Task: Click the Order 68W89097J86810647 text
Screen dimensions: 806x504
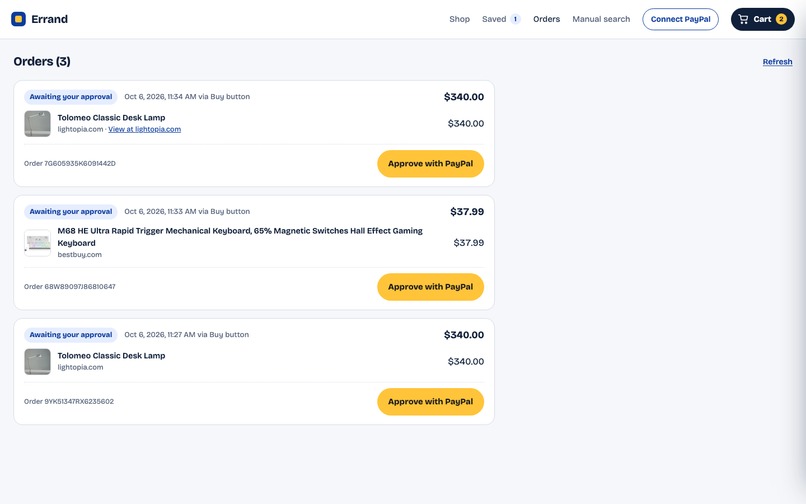Action: click(69, 286)
